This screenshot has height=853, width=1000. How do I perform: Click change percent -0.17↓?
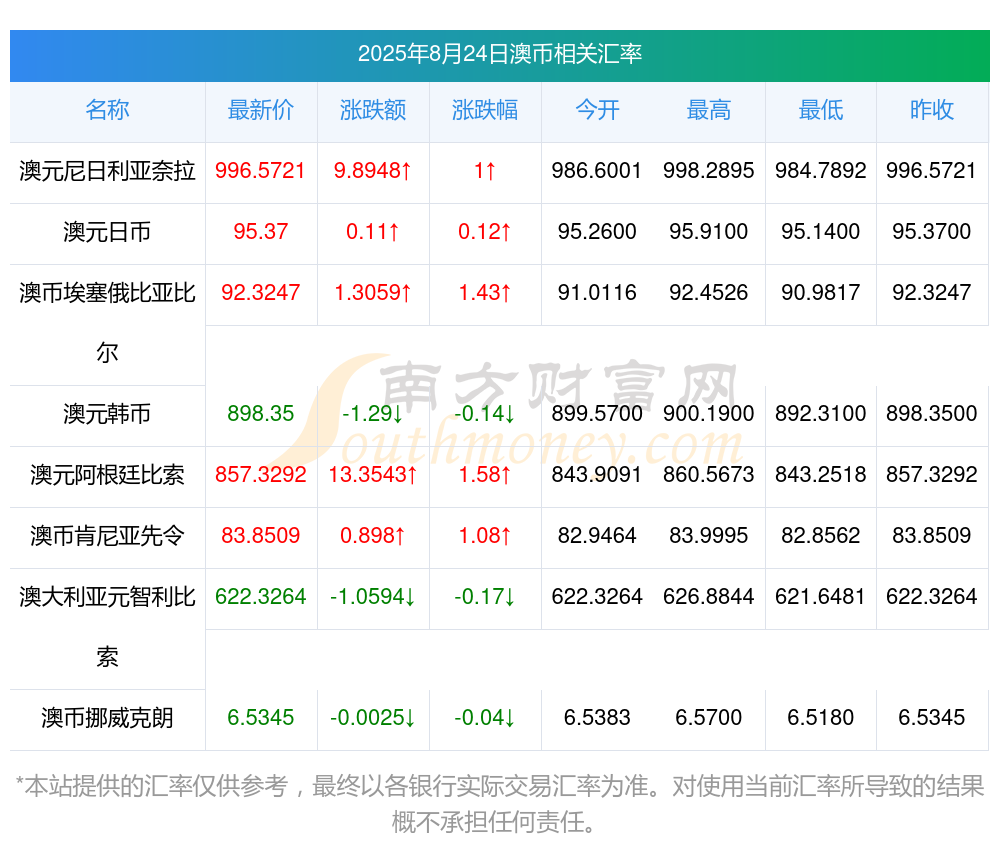tap(485, 597)
